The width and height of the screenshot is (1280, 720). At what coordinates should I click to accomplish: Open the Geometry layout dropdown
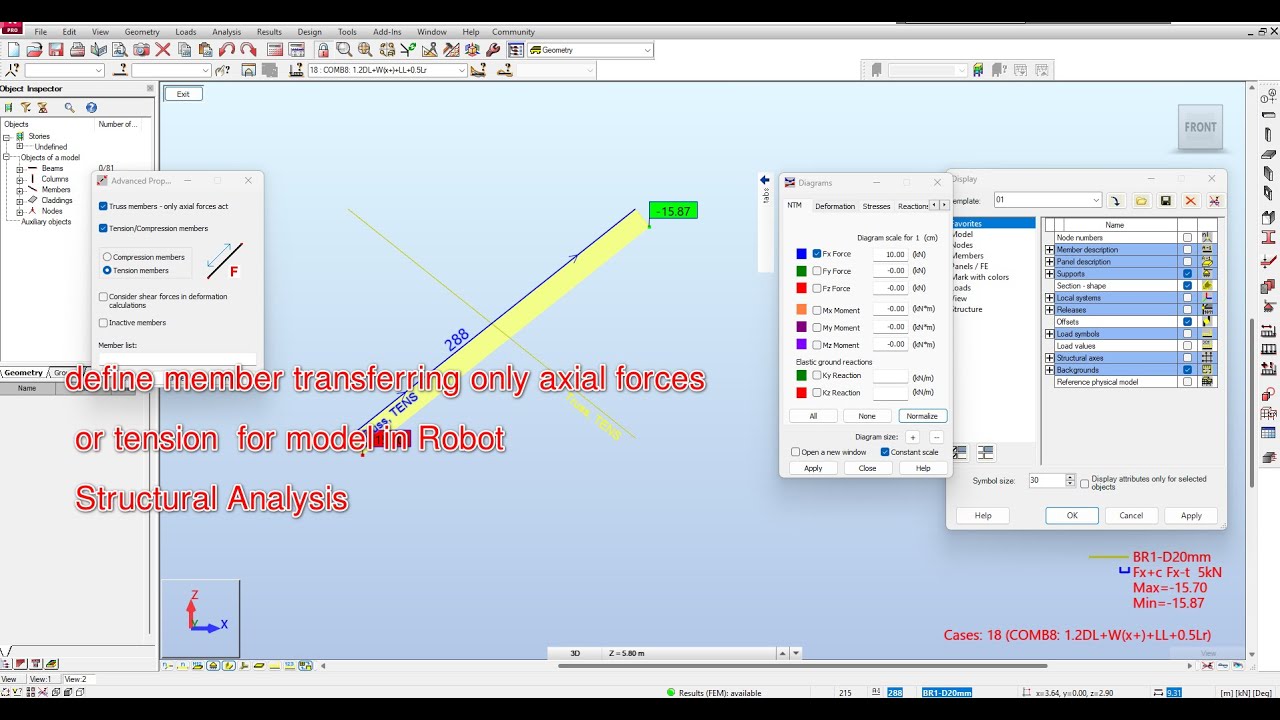tap(648, 50)
